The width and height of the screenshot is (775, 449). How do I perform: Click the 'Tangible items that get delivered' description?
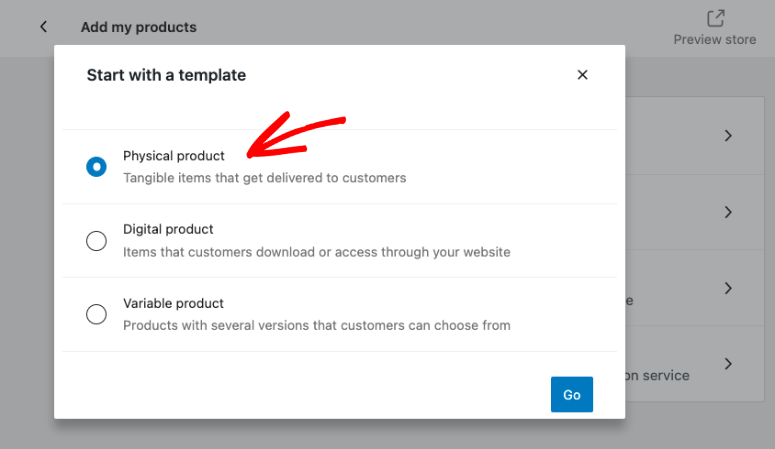pyautogui.click(x=264, y=178)
